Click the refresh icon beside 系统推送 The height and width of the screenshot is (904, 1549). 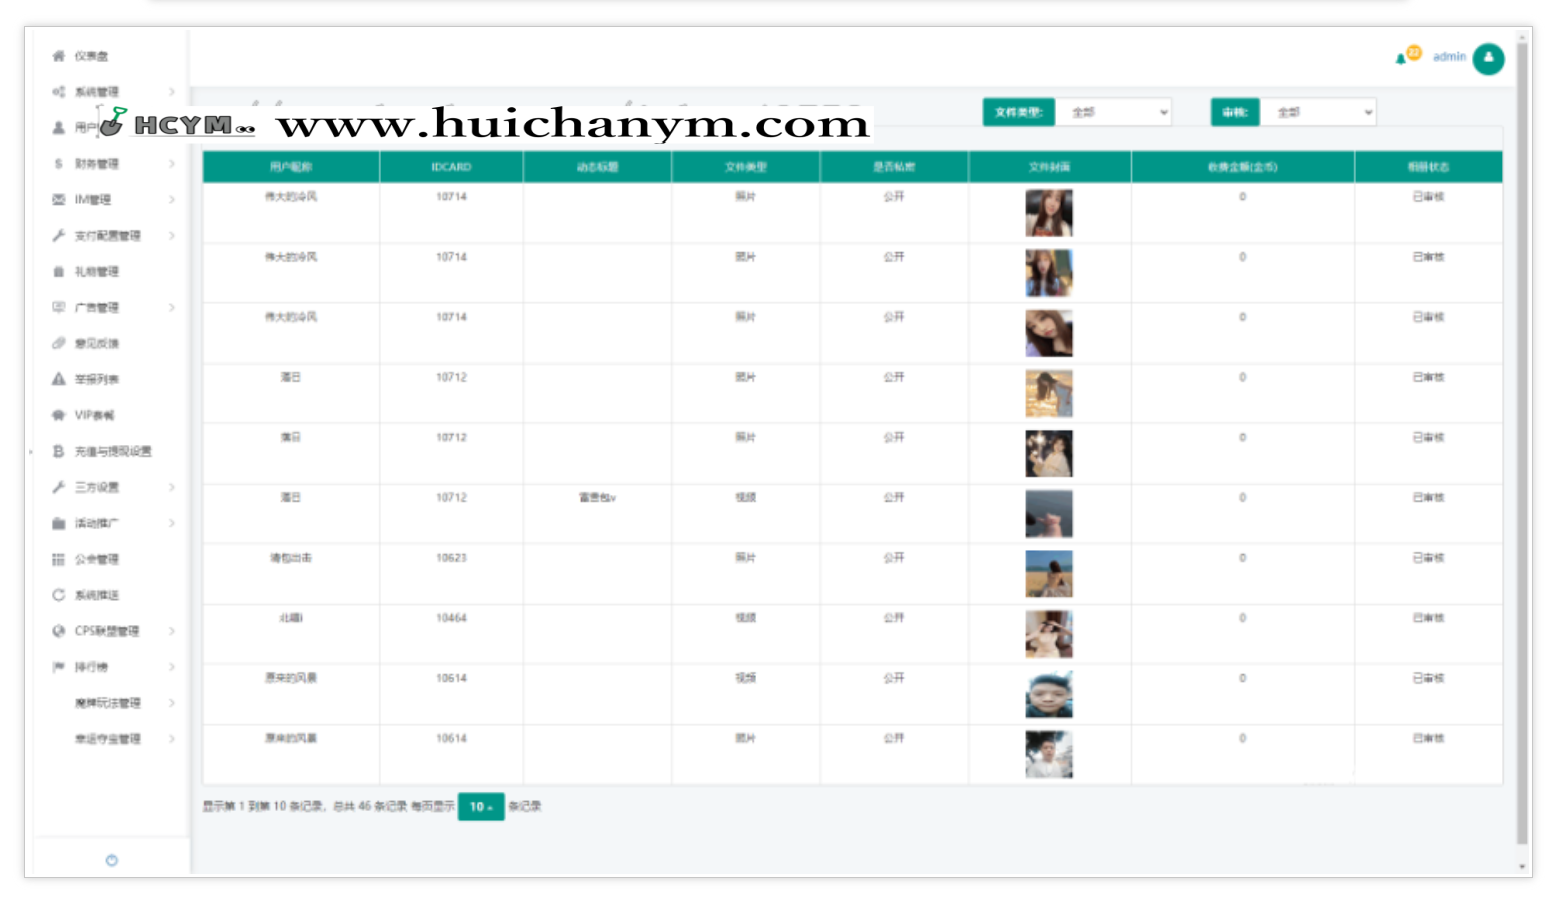(58, 595)
